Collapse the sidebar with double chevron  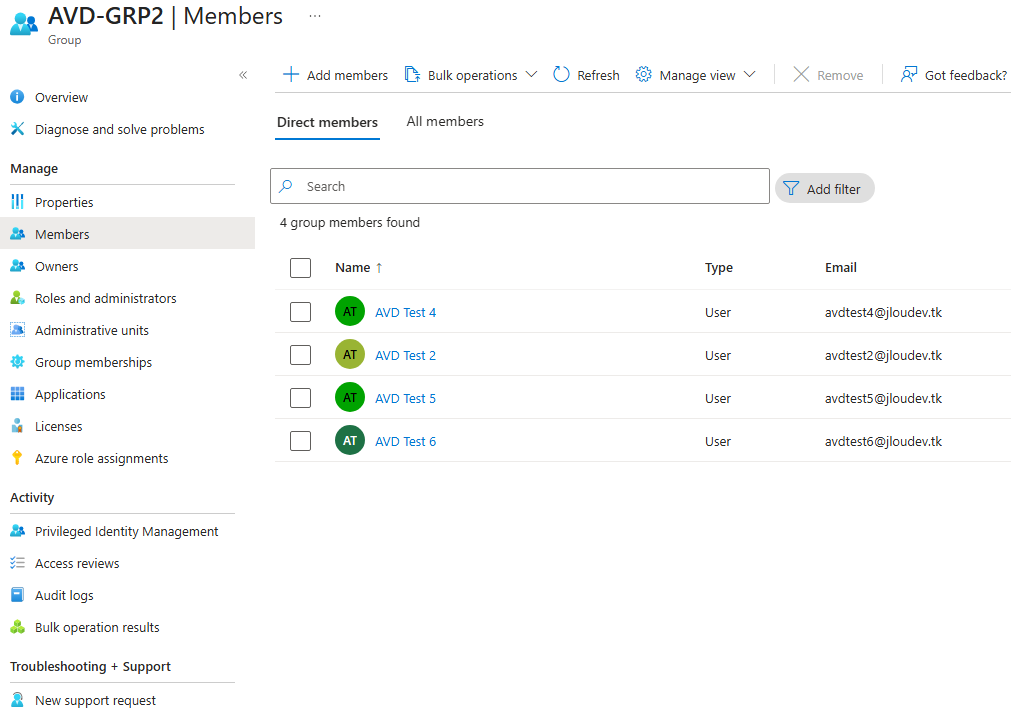coord(243,75)
